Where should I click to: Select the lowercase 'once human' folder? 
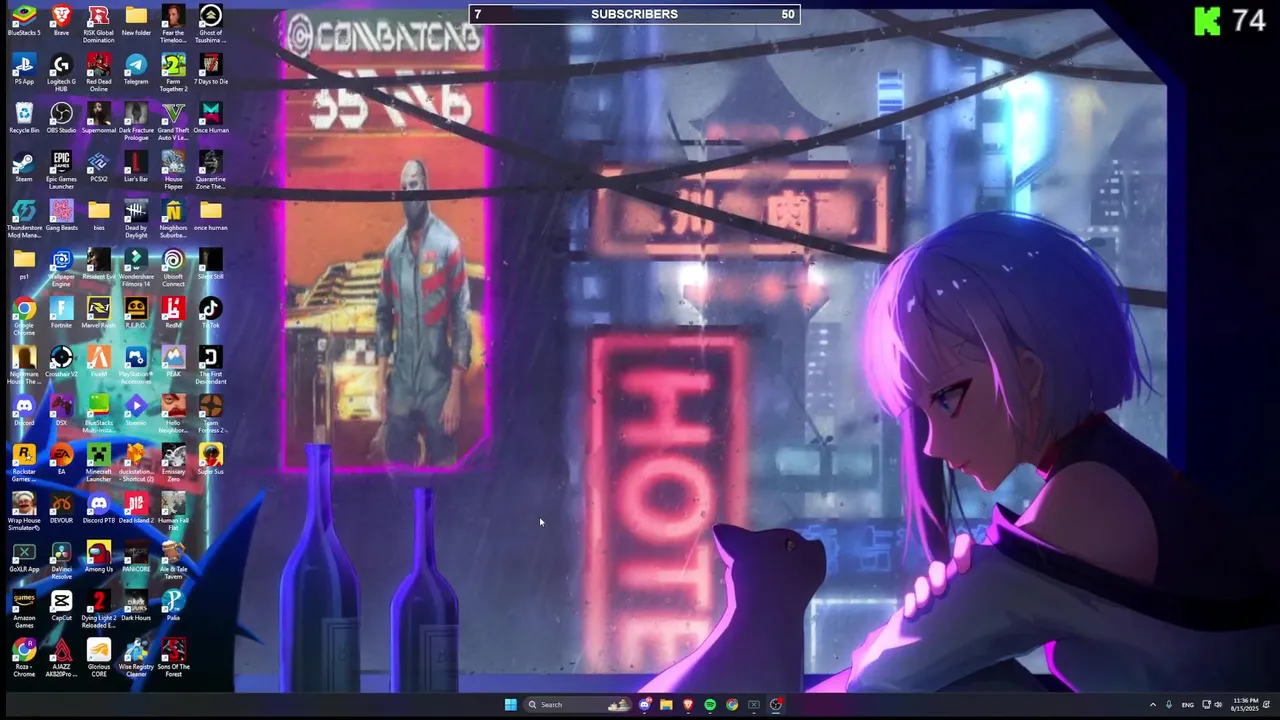click(210, 216)
